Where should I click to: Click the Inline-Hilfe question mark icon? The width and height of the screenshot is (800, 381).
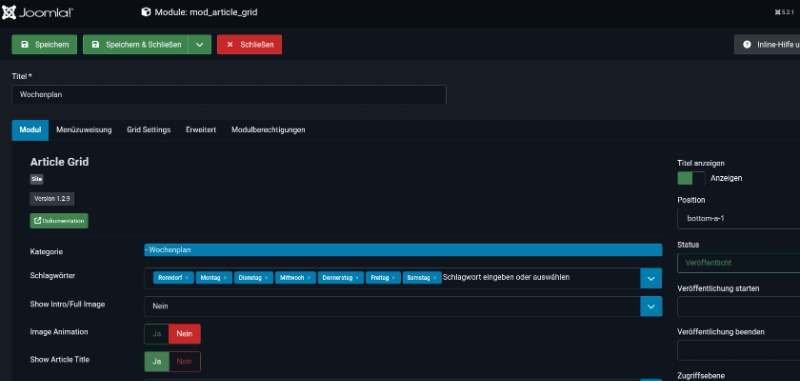tap(747, 45)
